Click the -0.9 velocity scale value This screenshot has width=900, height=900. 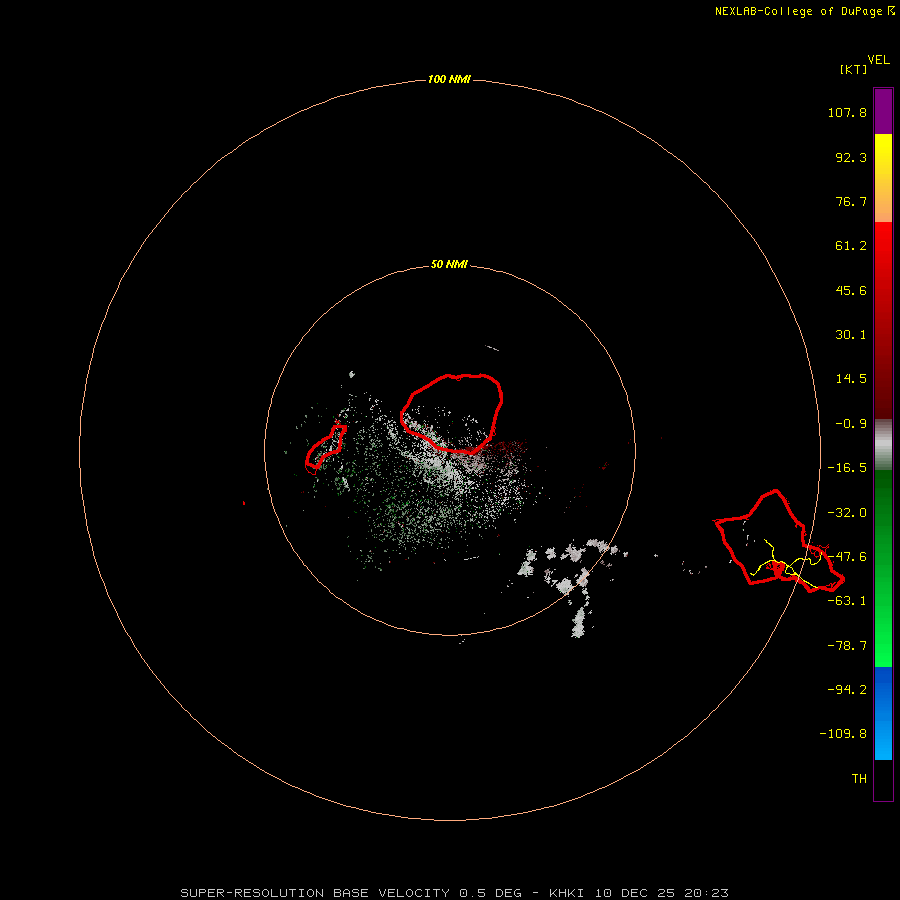click(x=851, y=424)
